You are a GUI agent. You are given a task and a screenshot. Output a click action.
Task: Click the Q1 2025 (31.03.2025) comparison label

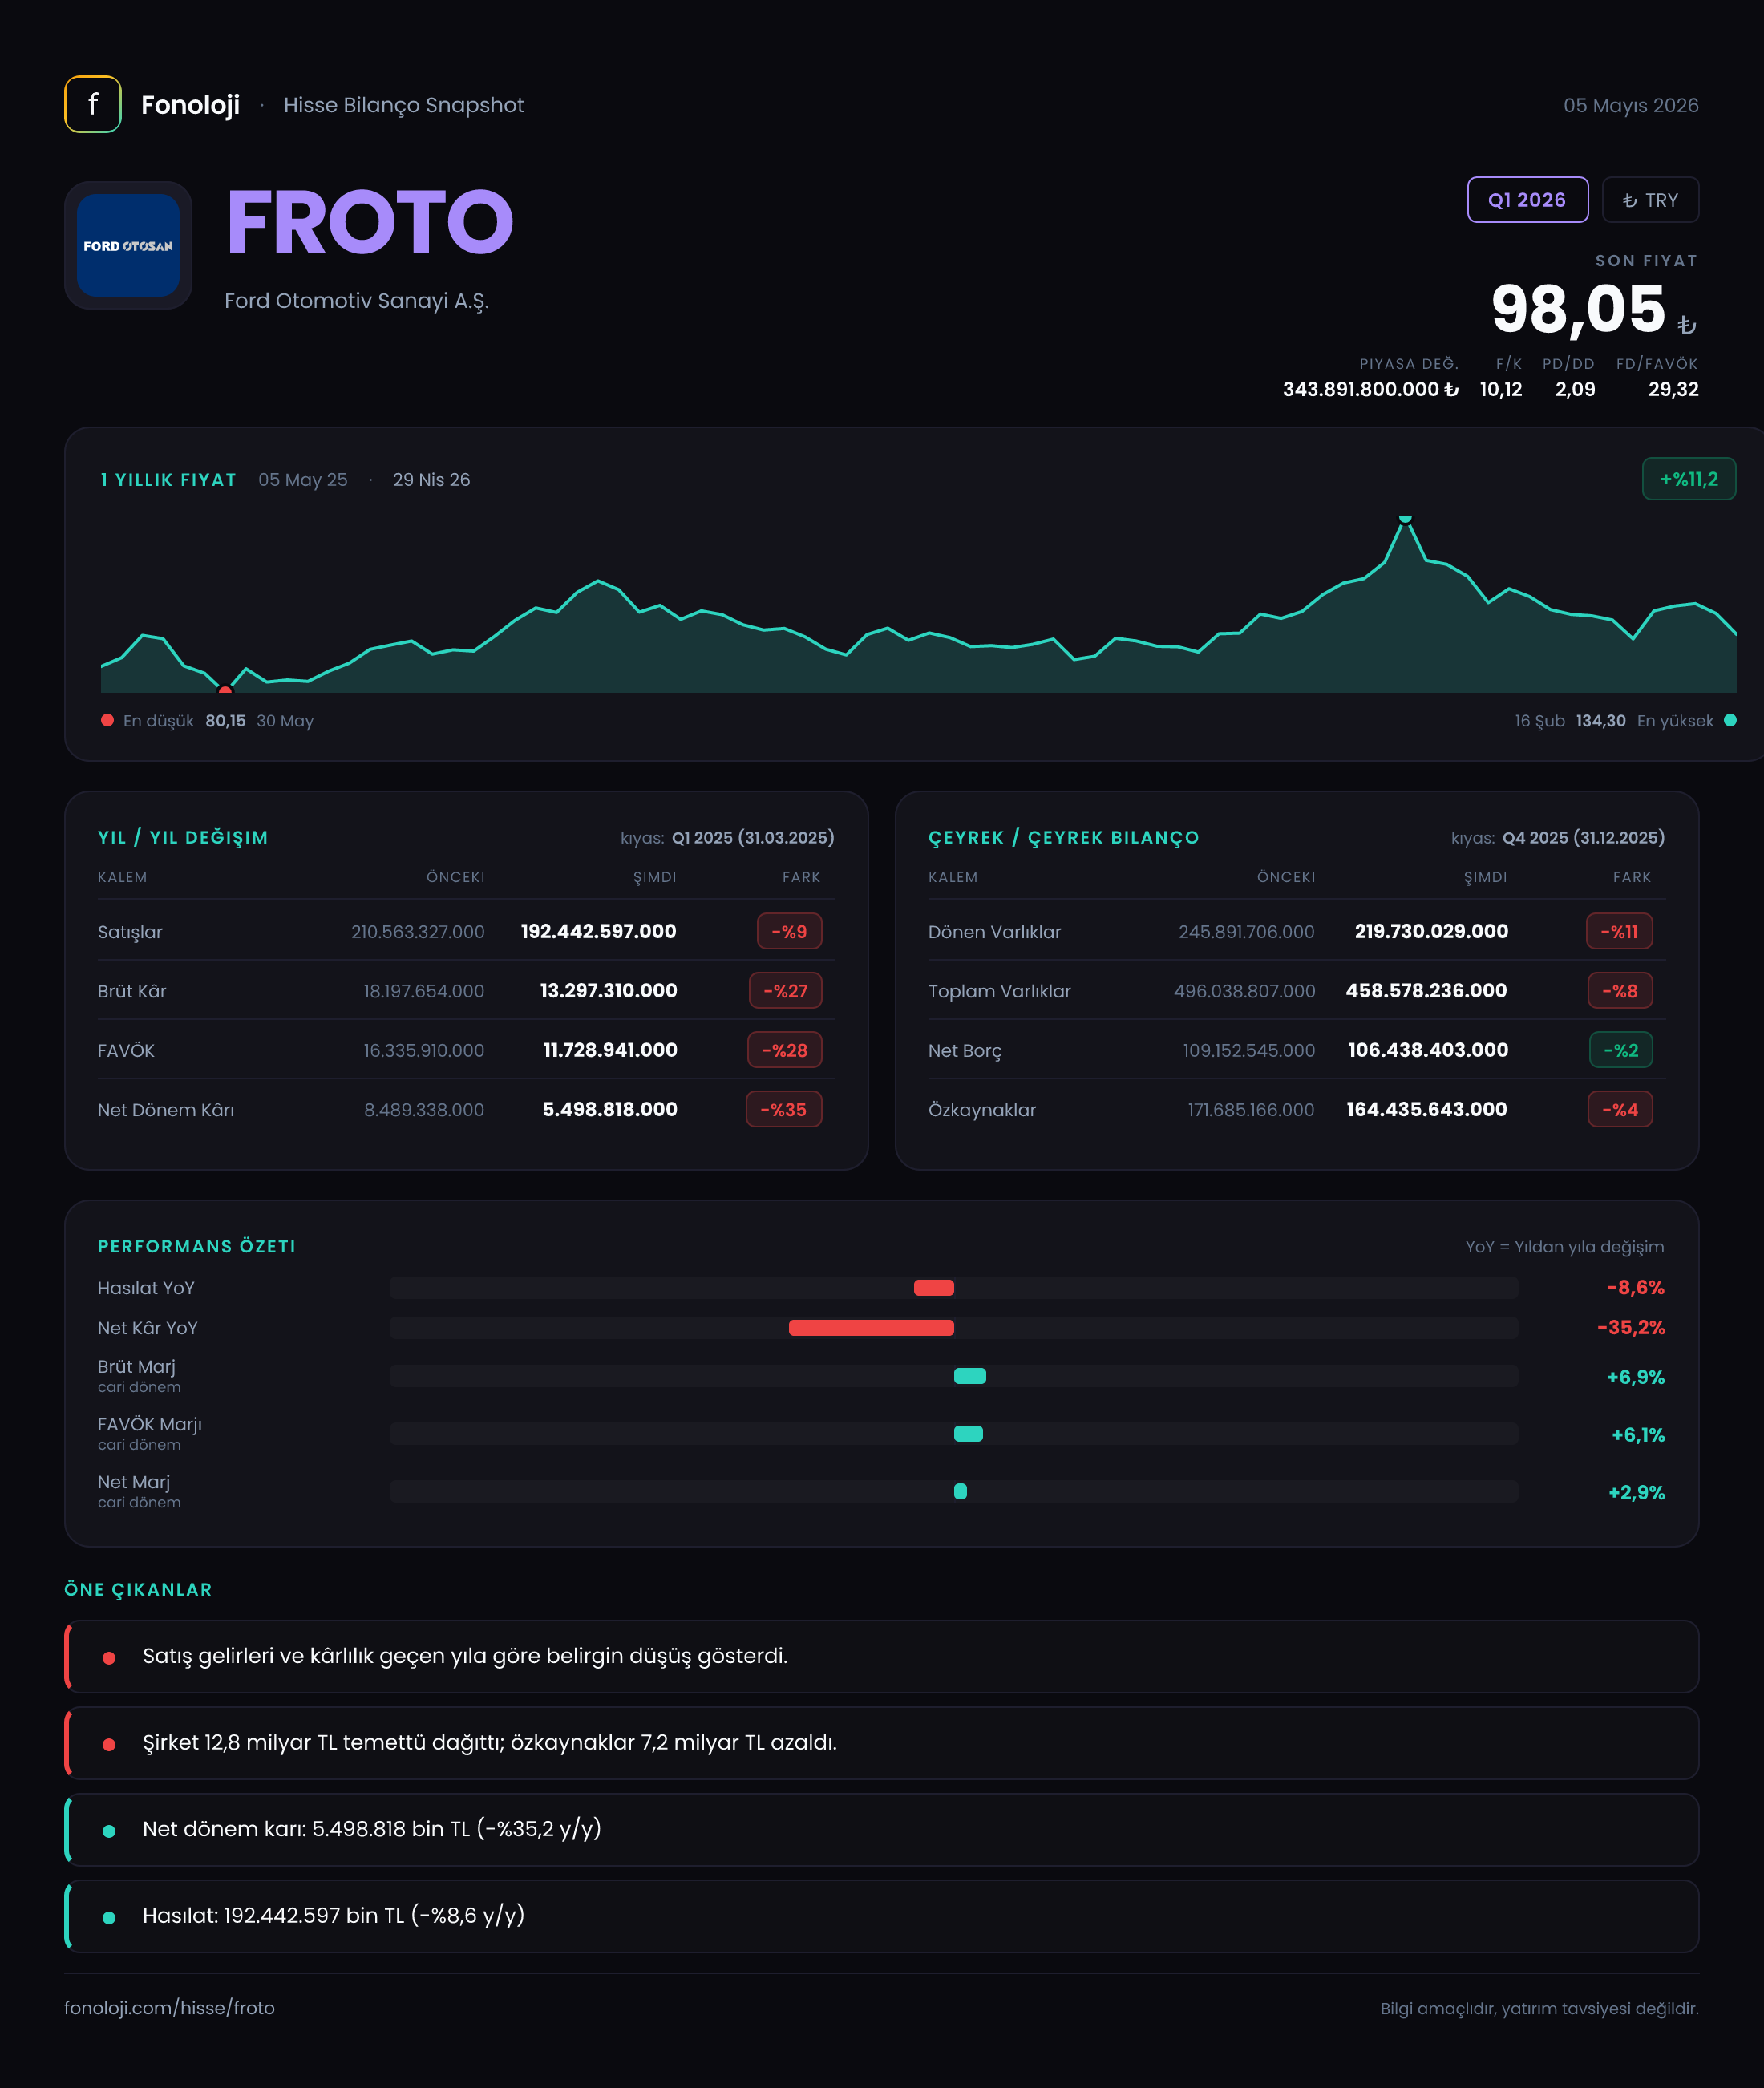point(753,837)
